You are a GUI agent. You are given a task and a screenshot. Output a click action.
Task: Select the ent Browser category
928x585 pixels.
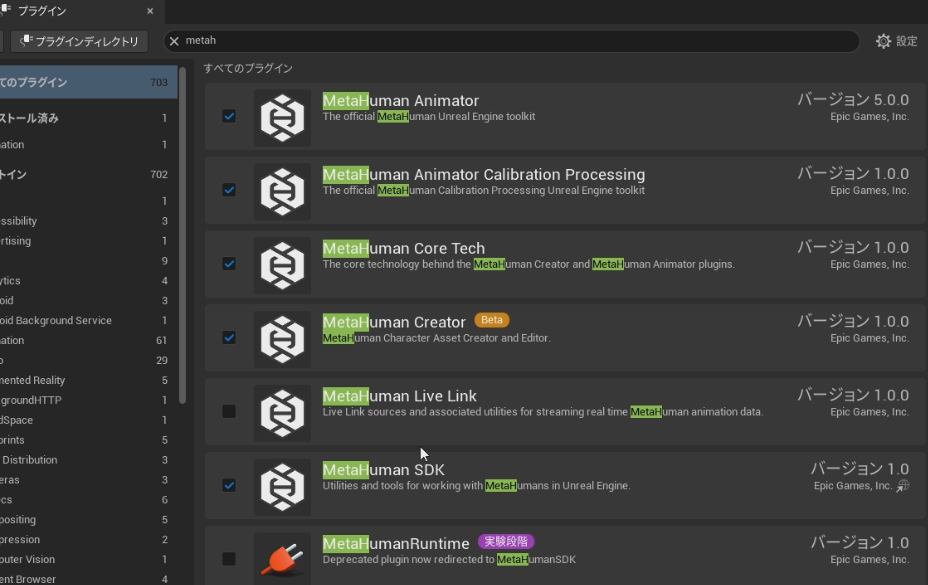pos(89,579)
